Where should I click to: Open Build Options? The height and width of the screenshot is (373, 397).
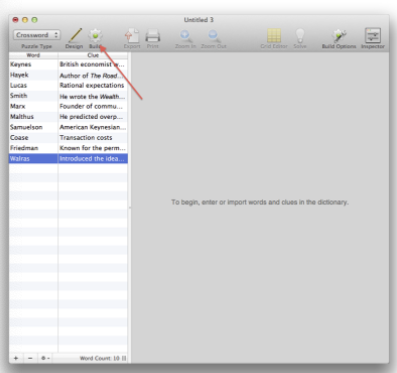pyautogui.click(x=339, y=35)
